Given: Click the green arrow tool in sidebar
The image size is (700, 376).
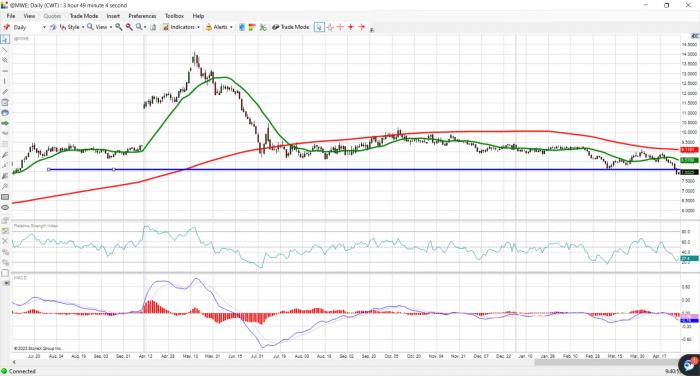Looking at the screenshot, I should pyautogui.click(x=5, y=123).
